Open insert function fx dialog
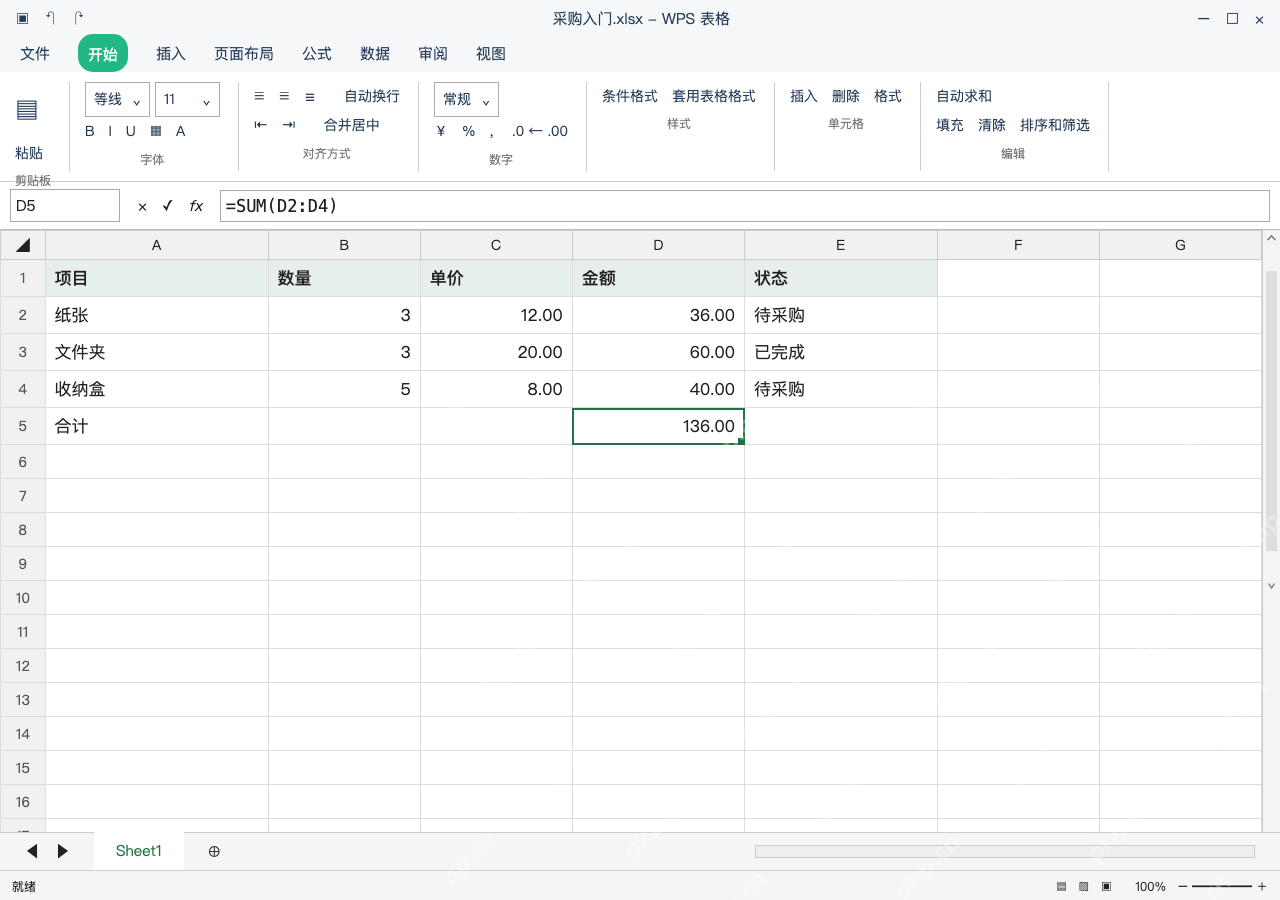Viewport: 1280px width, 900px height. (x=196, y=206)
